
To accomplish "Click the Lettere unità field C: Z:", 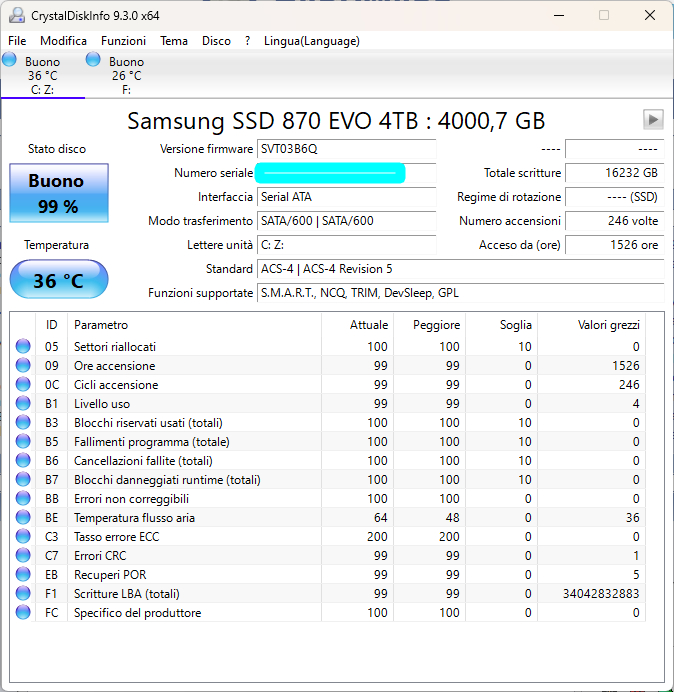I will (346, 245).
